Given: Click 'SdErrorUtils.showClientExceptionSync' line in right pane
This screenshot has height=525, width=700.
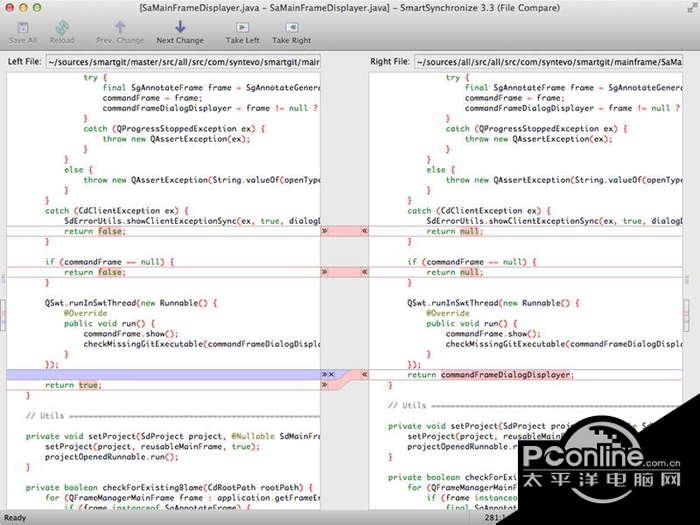Looking at the screenshot, I should coord(554,221).
